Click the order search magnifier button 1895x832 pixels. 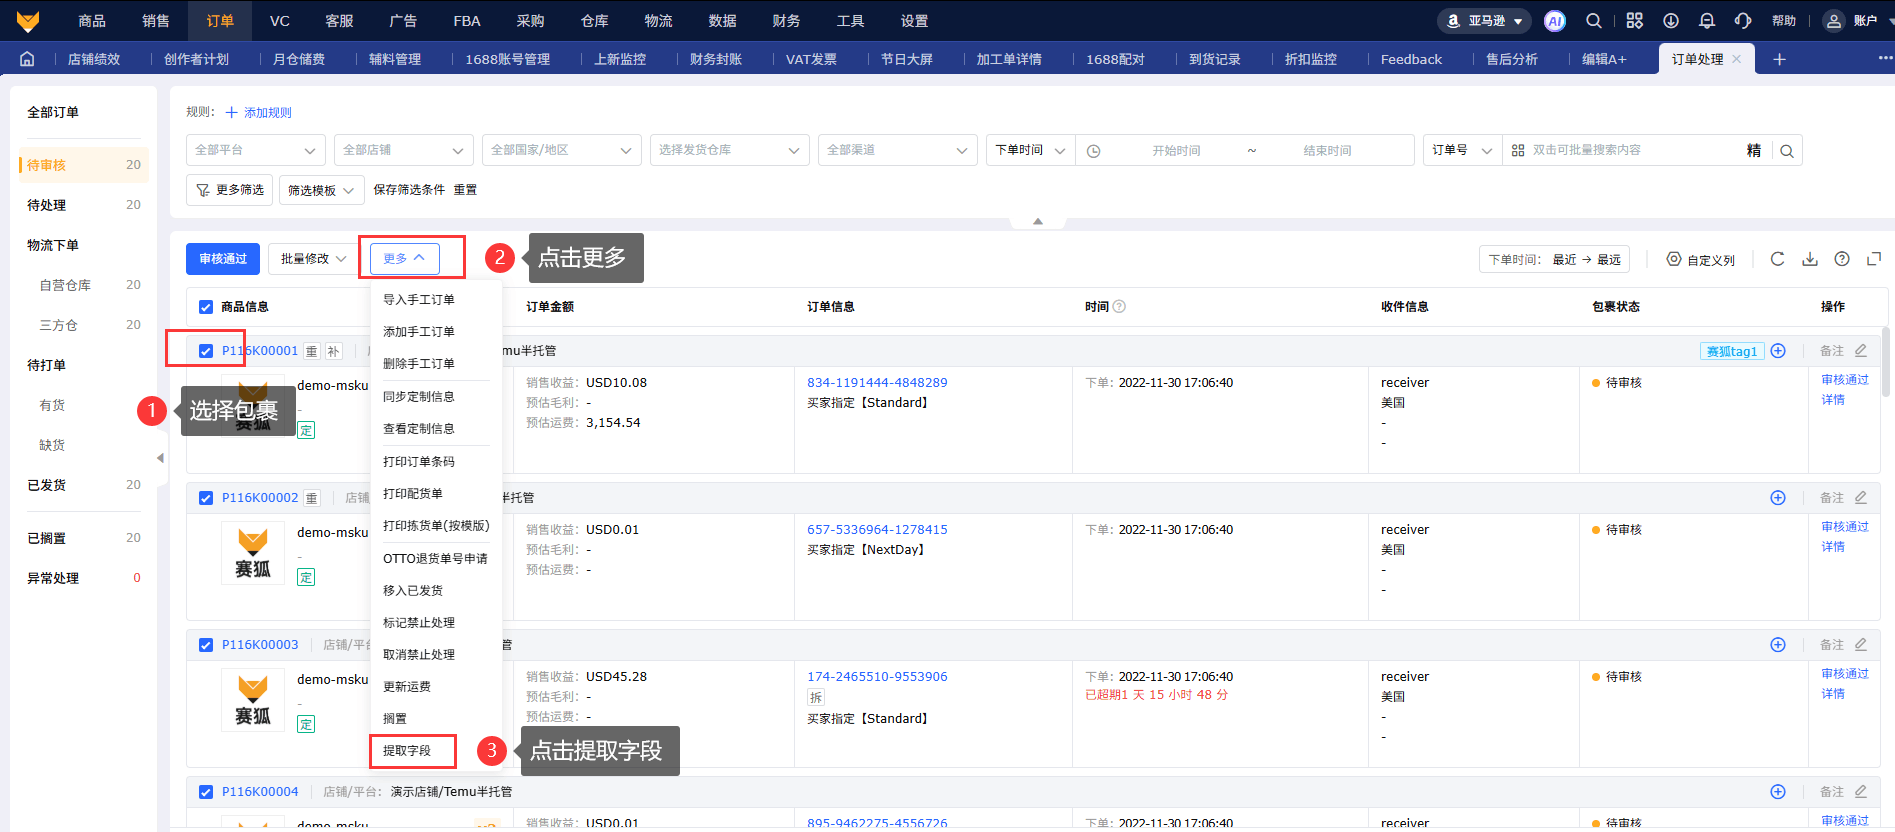(x=1787, y=151)
